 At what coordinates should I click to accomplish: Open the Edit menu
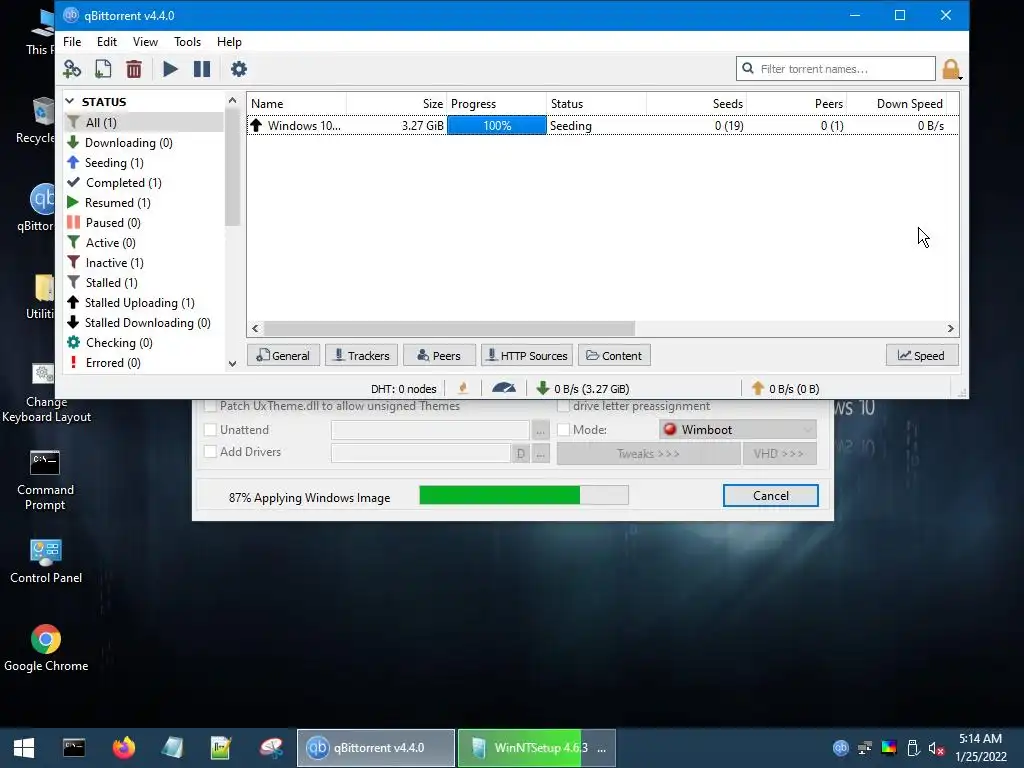(106, 42)
